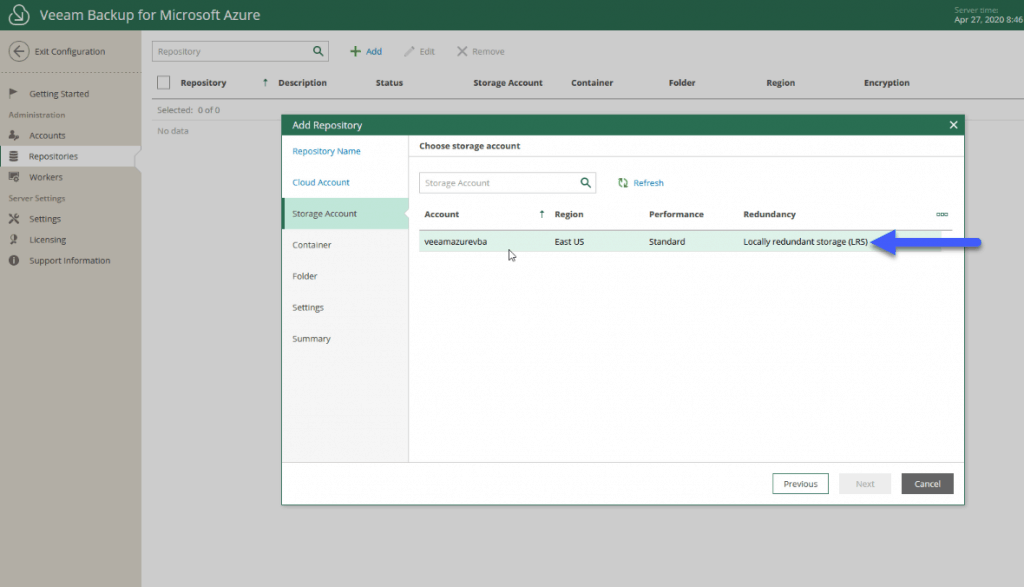
Task: Toggle the select-all Repository checkbox
Action: (x=163, y=82)
